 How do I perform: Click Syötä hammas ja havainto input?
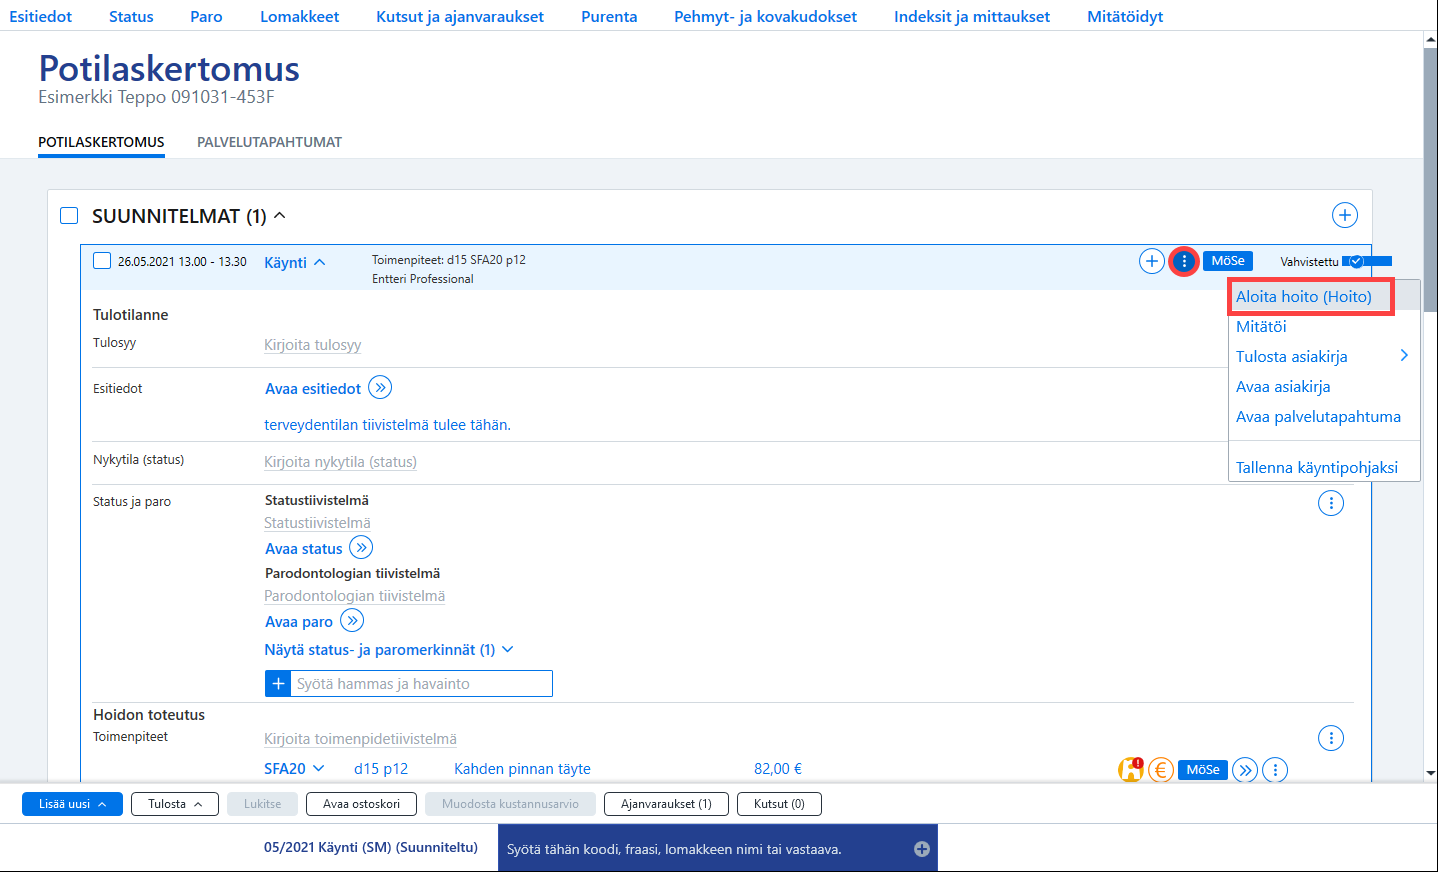421,683
